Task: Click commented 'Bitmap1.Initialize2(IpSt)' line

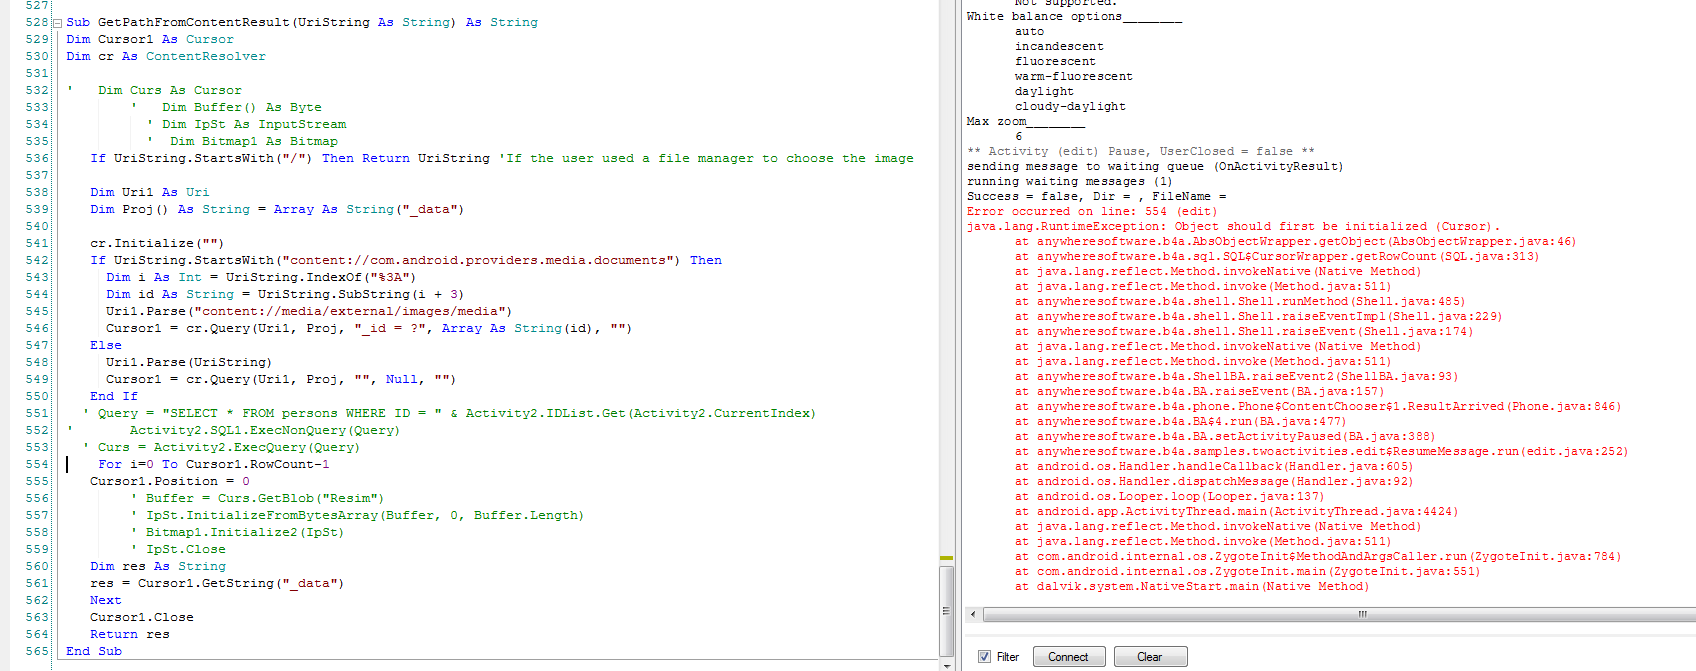Action: [238, 532]
